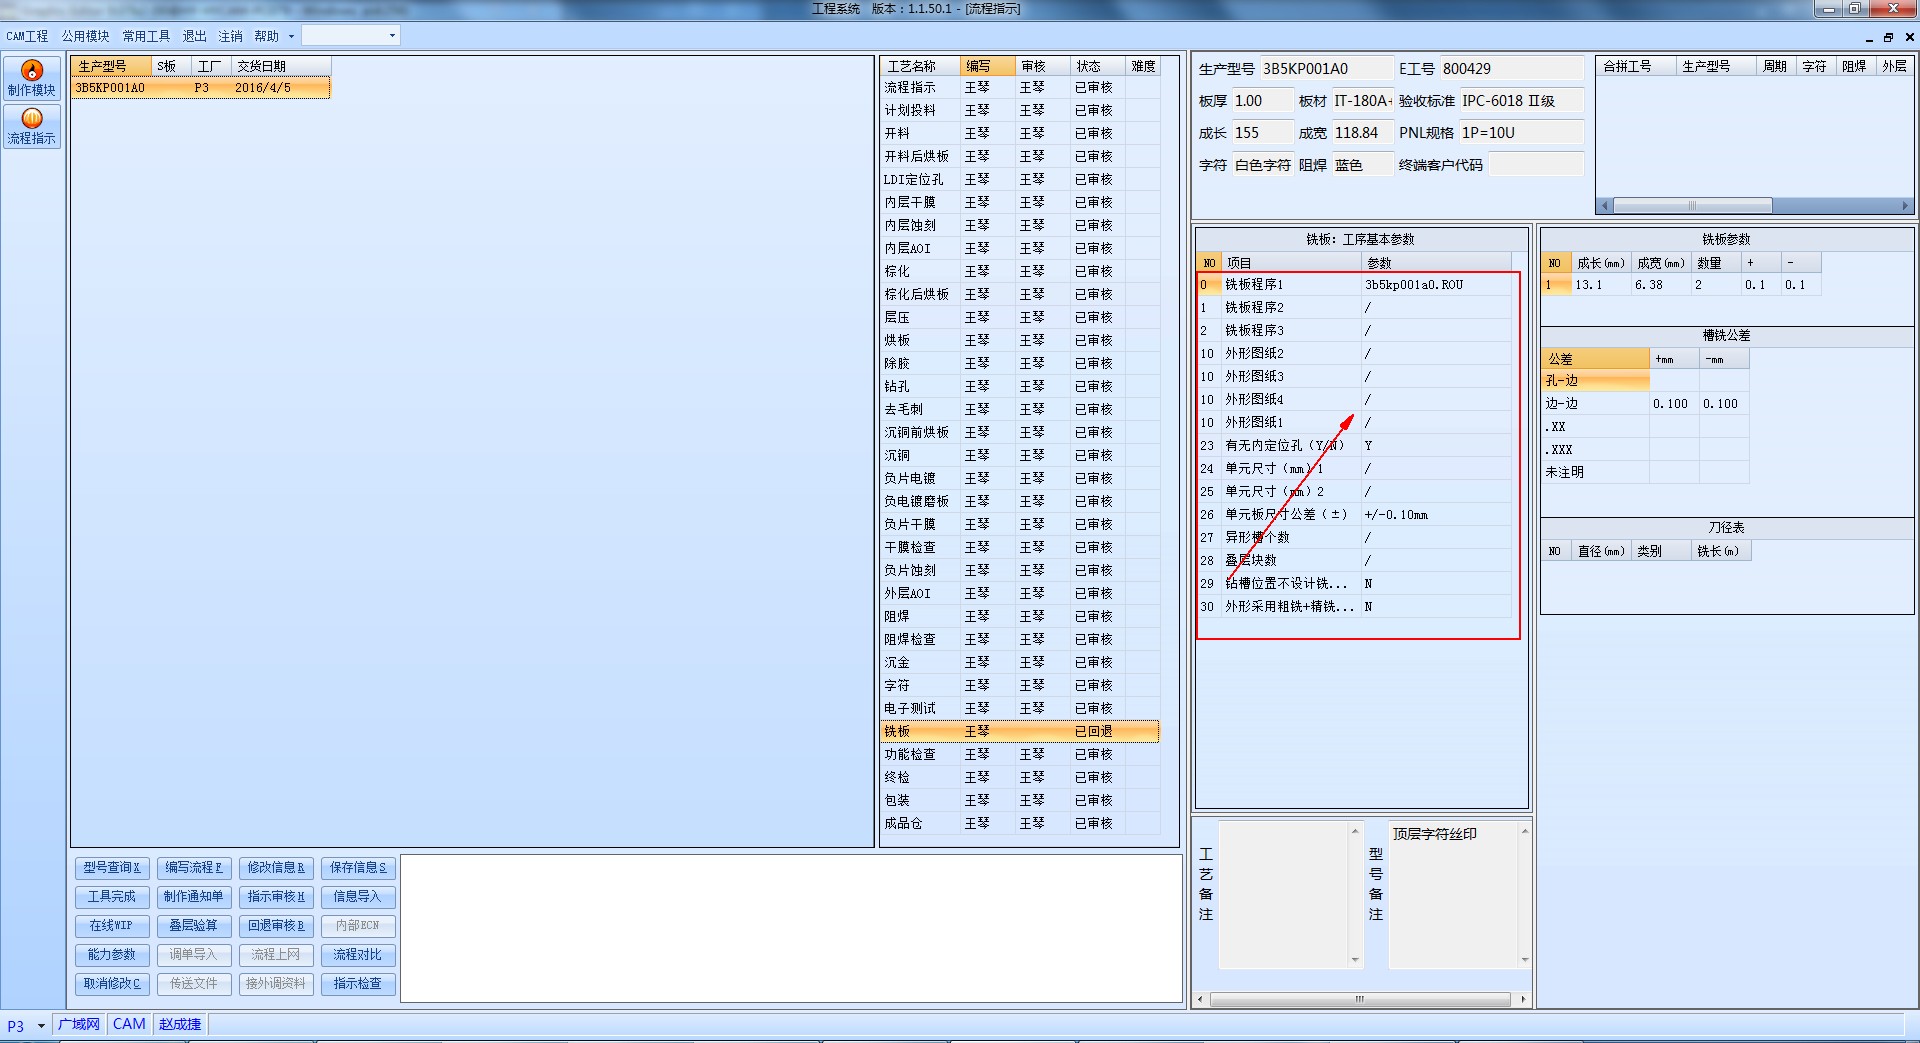The height and width of the screenshot is (1043, 1920).
Task: Click the 退出 menu item
Action: pyautogui.click(x=194, y=36)
